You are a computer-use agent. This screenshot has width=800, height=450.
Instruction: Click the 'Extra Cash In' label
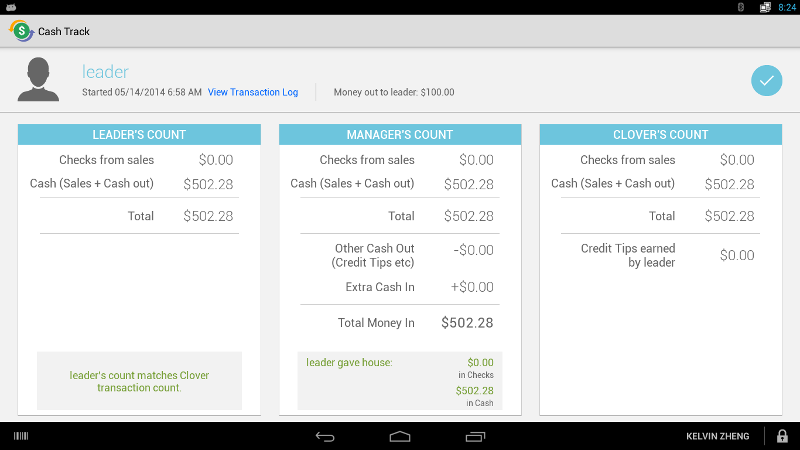pos(380,287)
